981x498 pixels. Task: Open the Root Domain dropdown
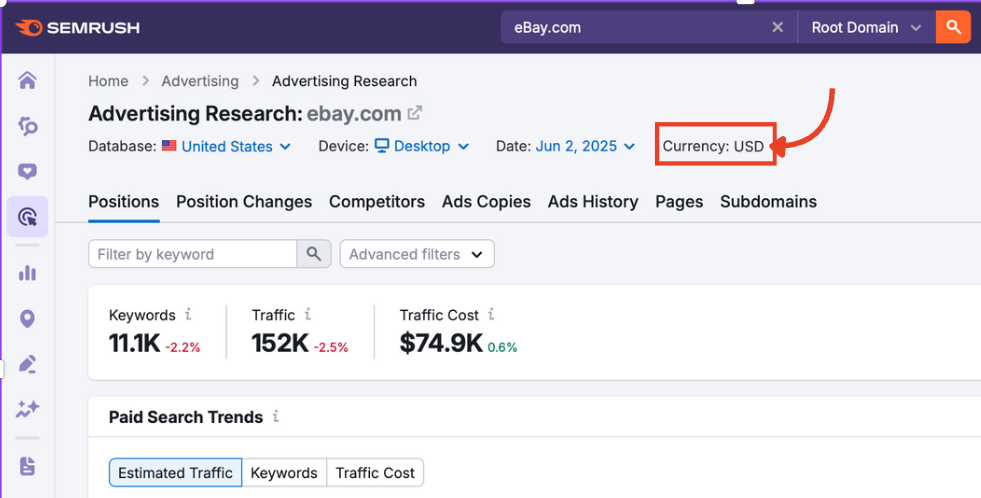[865, 28]
